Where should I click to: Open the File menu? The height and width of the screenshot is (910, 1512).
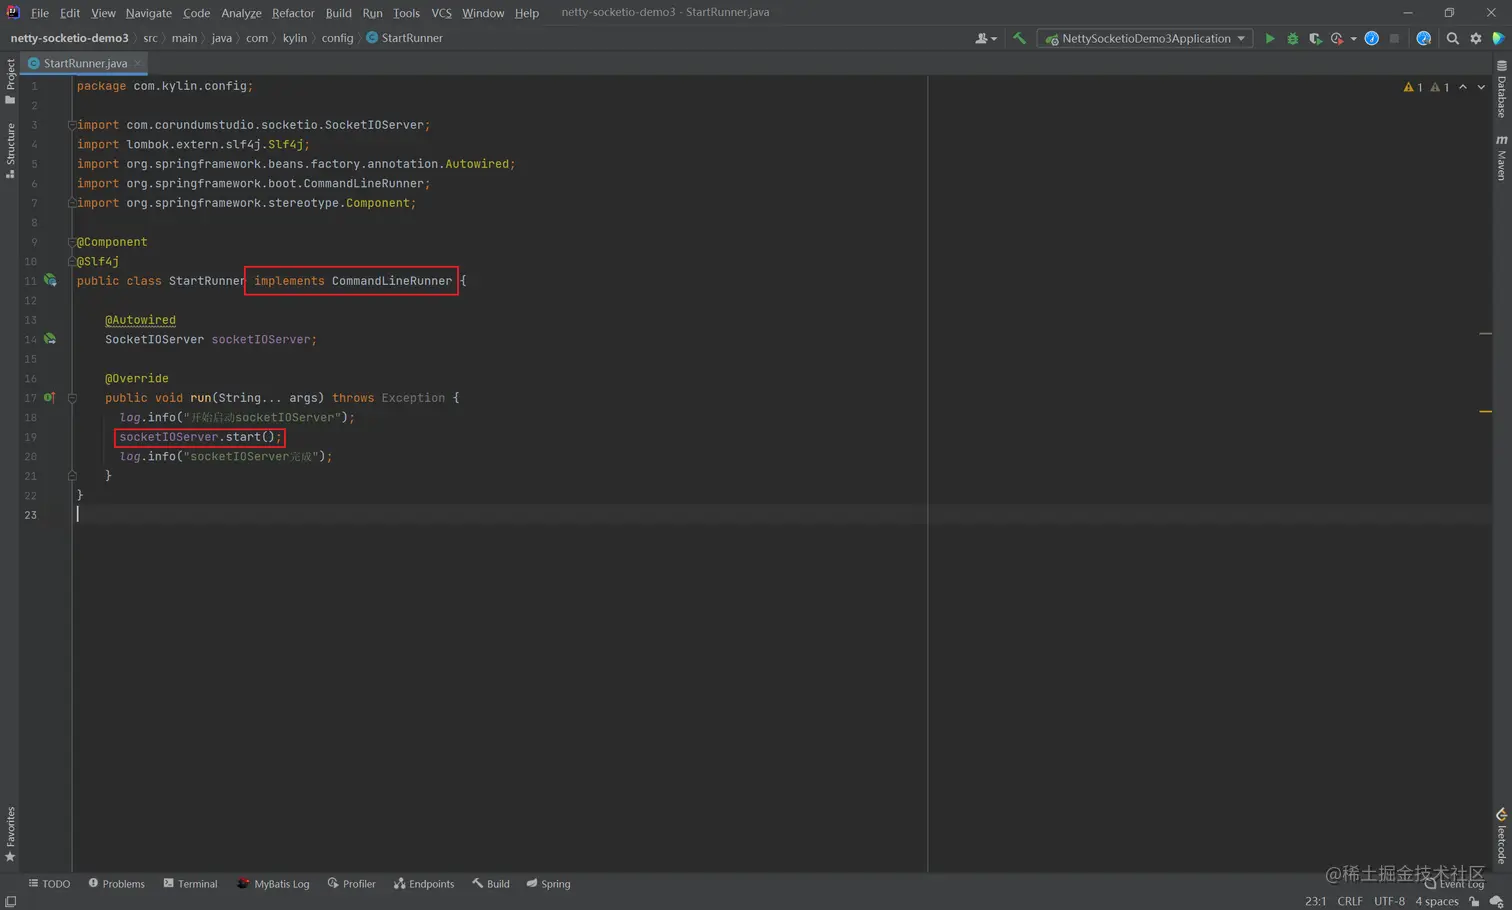coord(40,13)
